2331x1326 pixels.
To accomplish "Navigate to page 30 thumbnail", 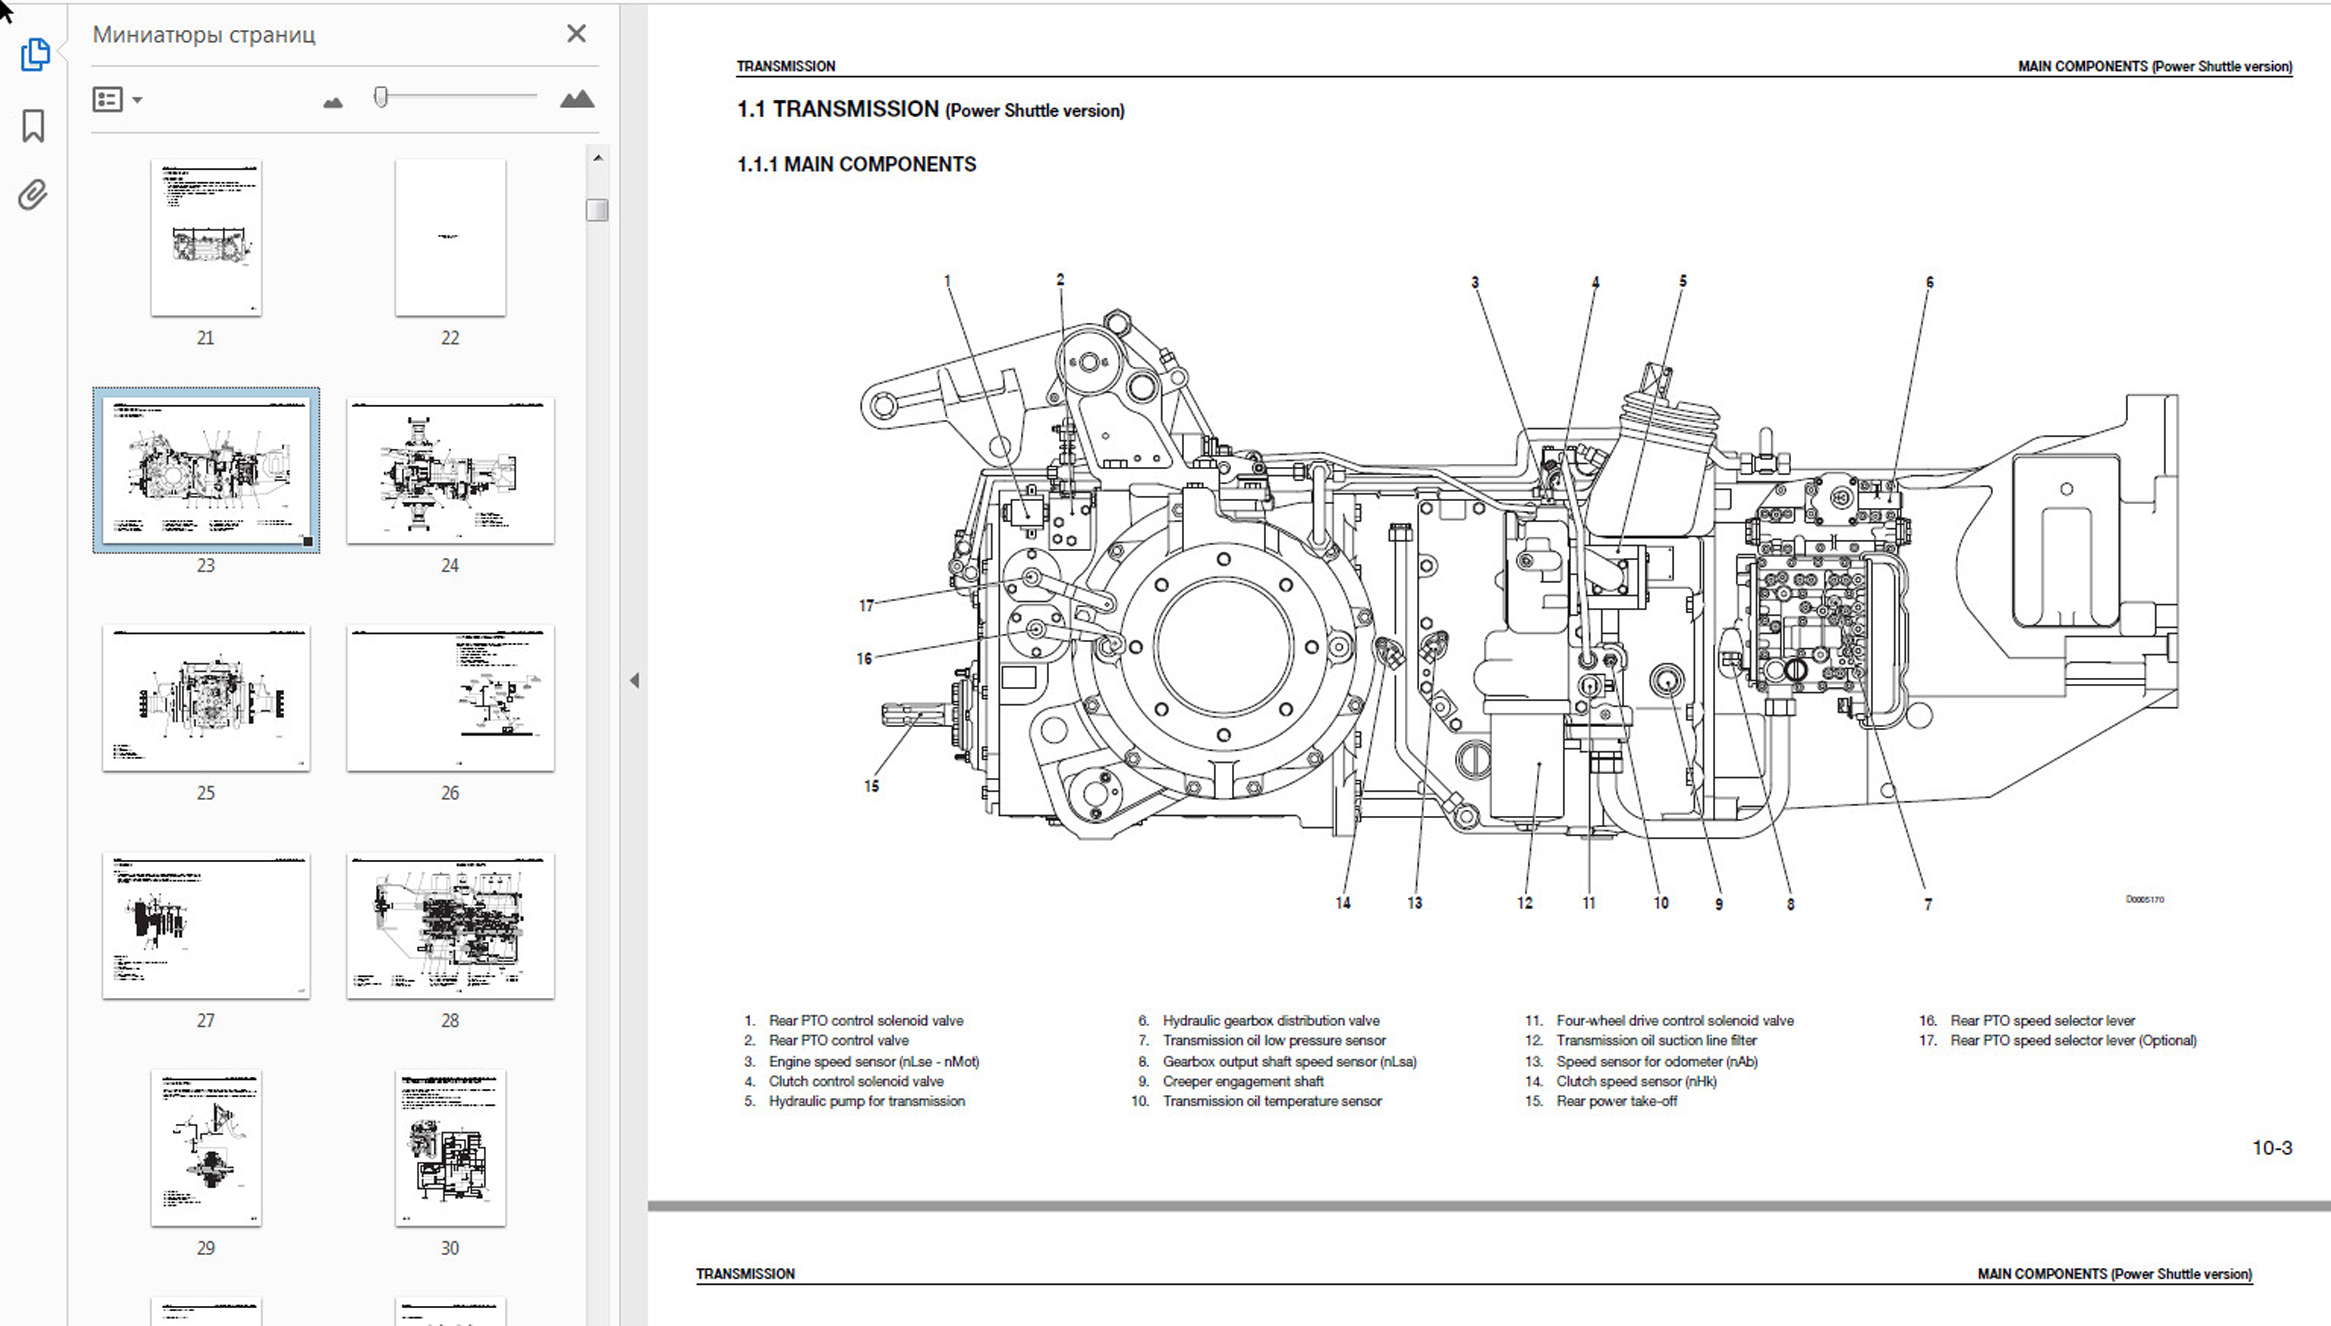I will tap(450, 1148).
